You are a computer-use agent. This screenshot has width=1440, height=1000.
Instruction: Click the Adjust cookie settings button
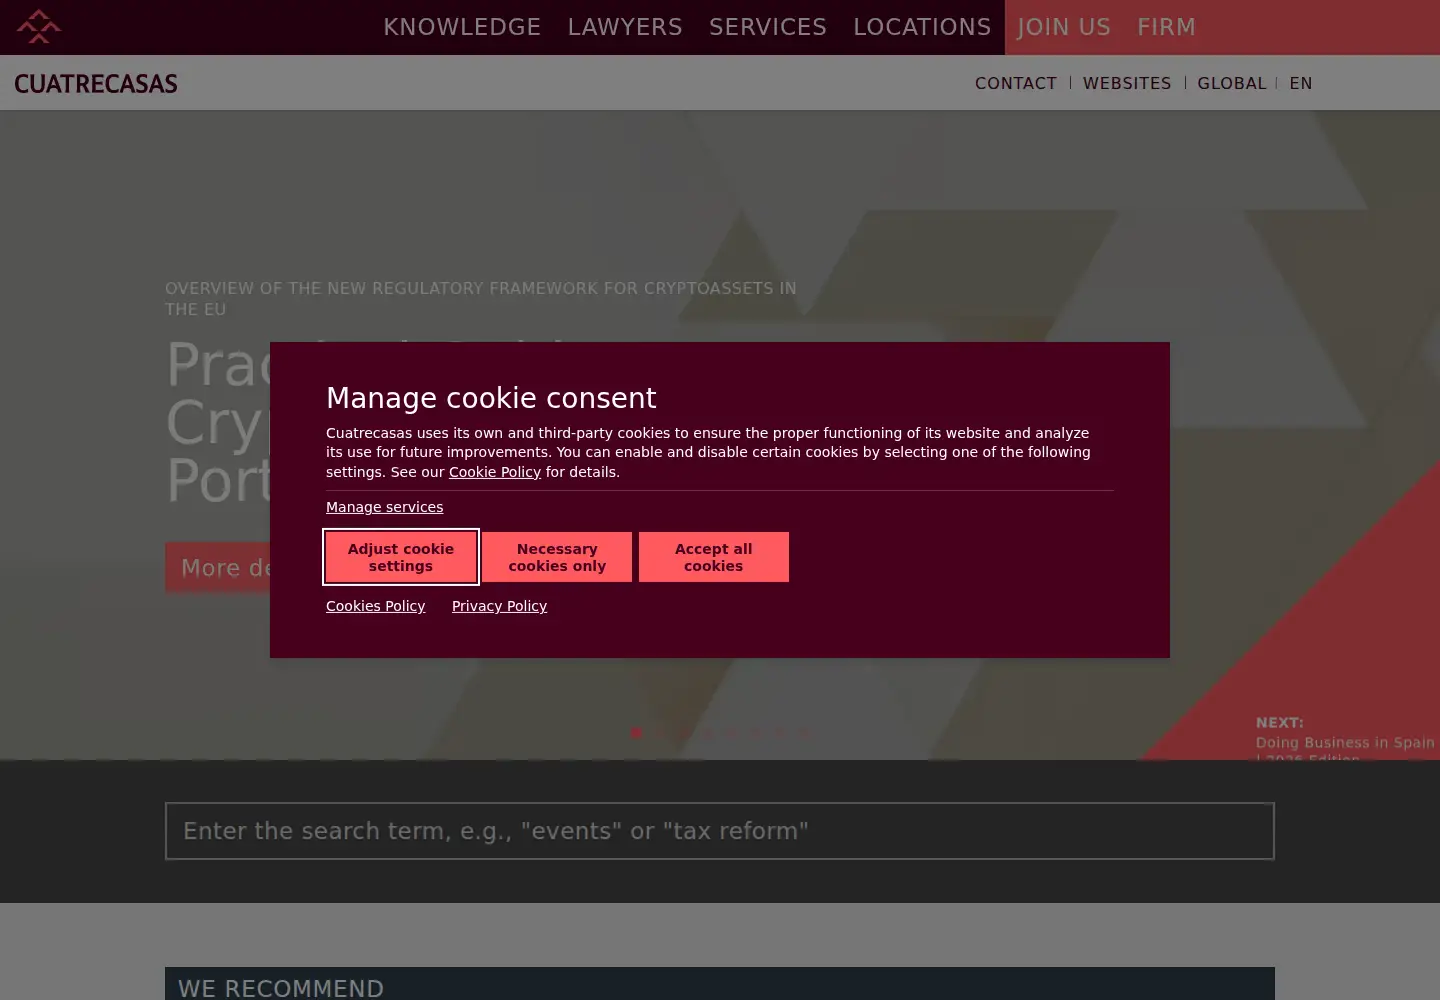(401, 557)
